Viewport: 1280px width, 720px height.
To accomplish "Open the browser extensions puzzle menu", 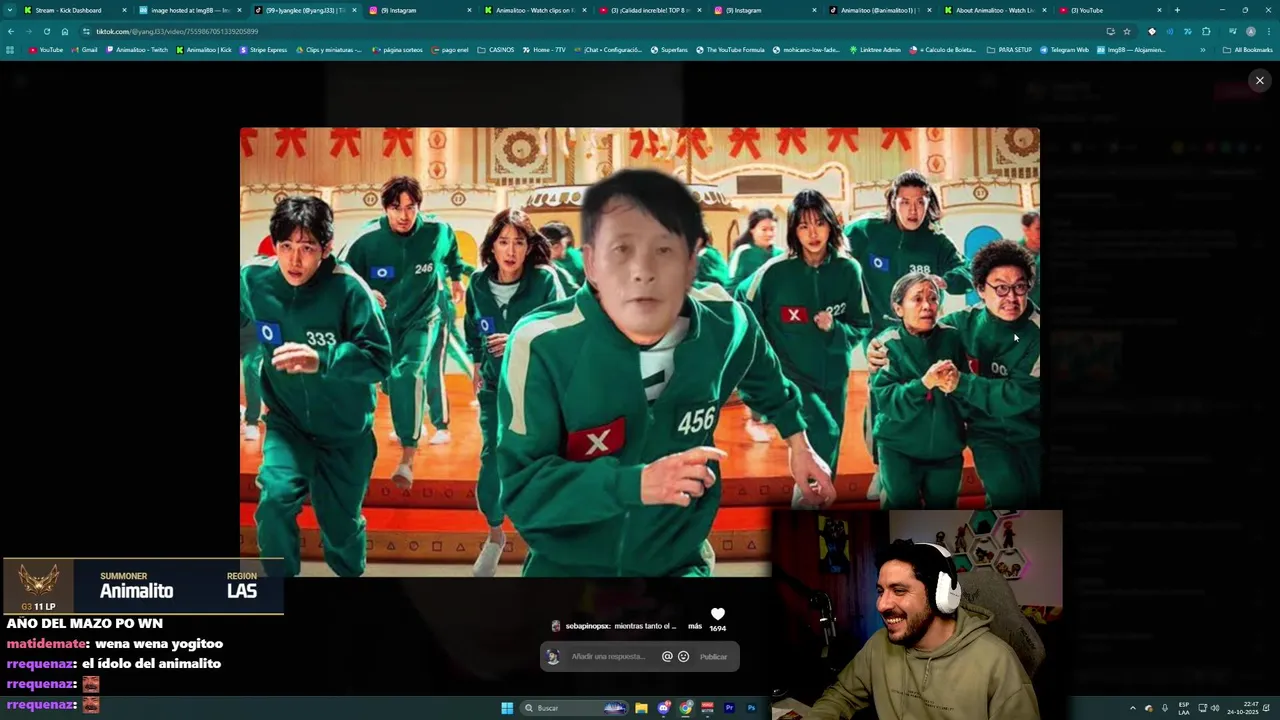I will tap(1206, 31).
